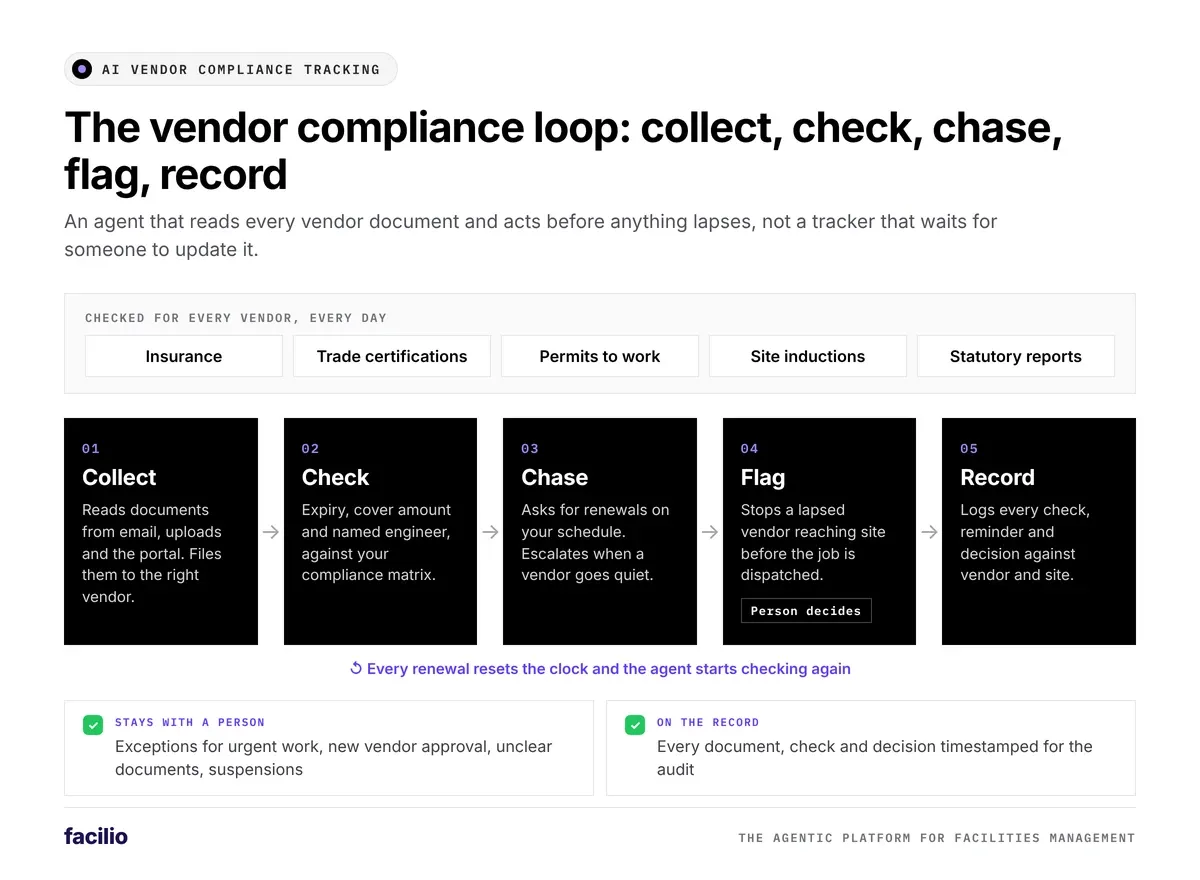Click the Stays with a Person heading
This screenshot has height=880, width=1200.
pos(190,722)
